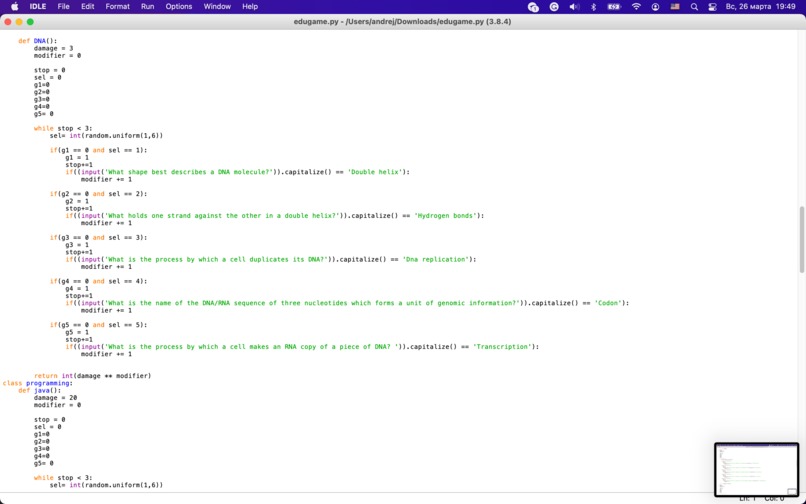Click 'return int(damage ** modifier)' line
806x504 pixels.
tap(93, 376)
